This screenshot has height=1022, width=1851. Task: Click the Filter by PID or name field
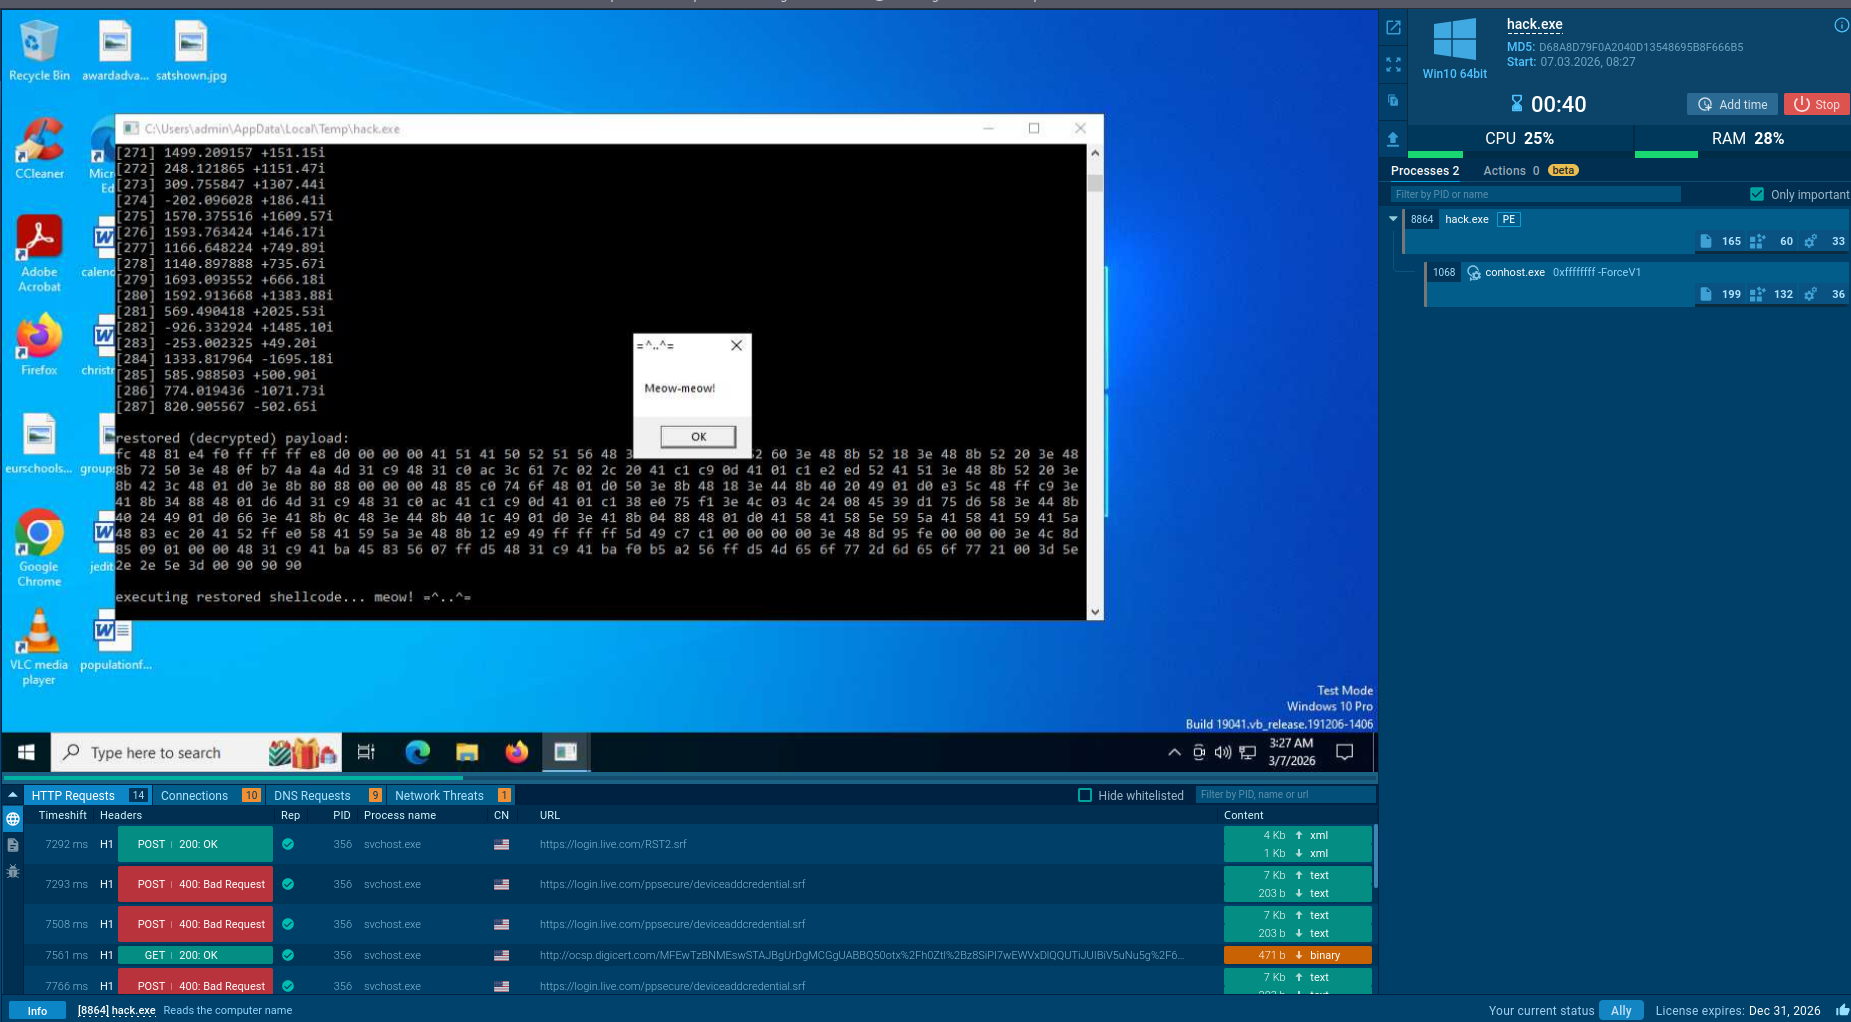1535,193
